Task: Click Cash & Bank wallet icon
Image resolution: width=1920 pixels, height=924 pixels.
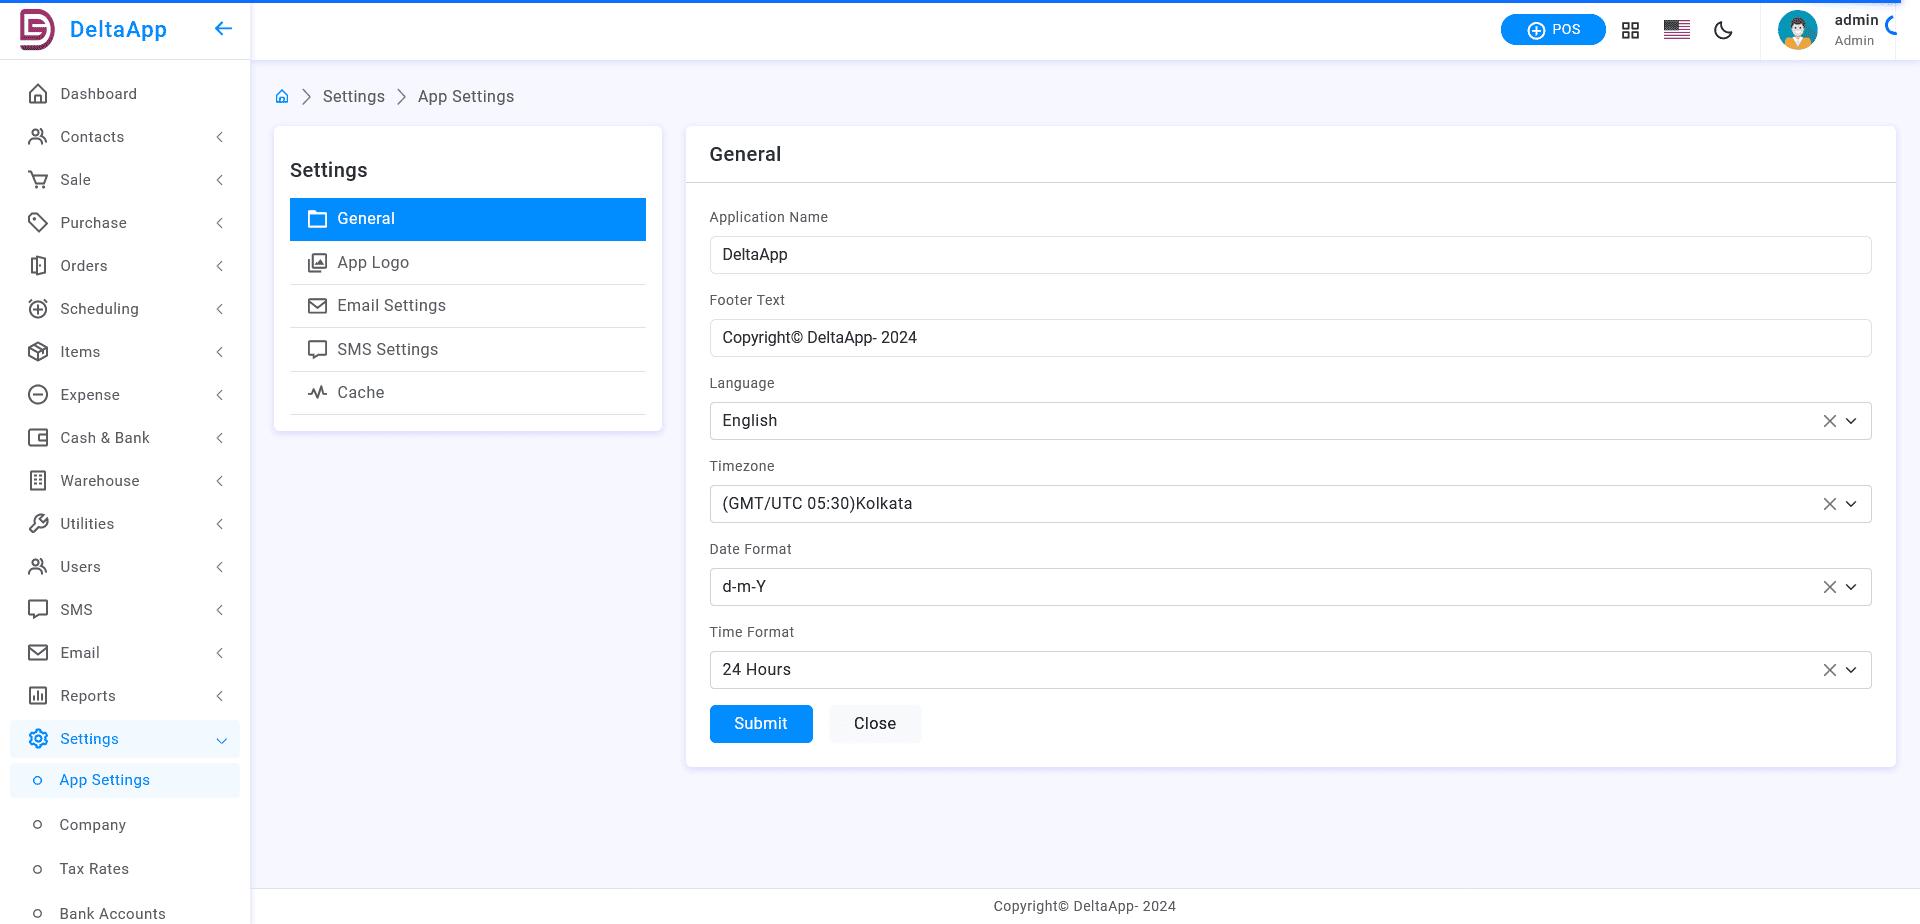Action: tap(38, 438)
